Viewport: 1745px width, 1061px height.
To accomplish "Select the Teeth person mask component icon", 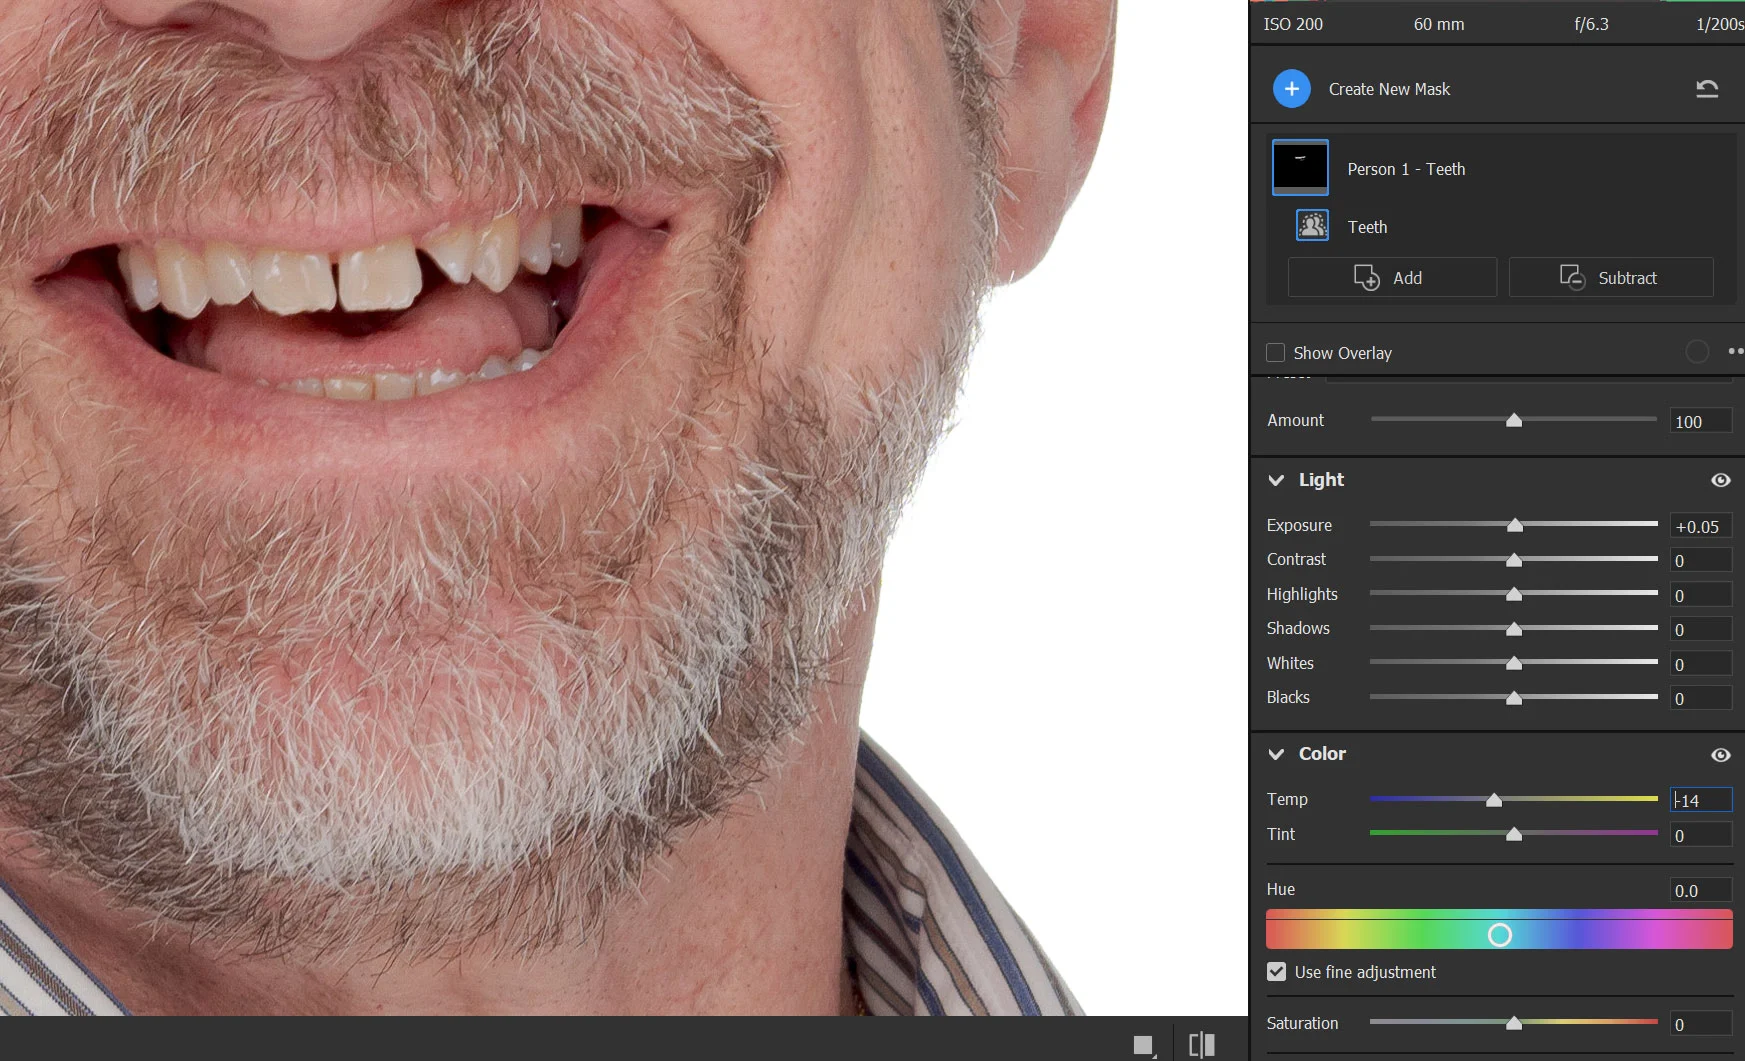I will click(x=1312, y=226).
